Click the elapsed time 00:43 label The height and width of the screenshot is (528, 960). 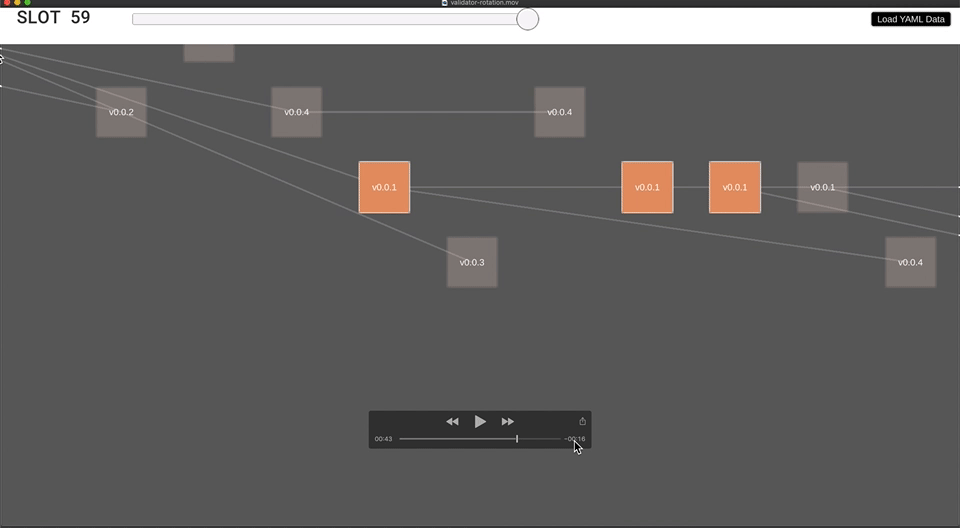383,439
